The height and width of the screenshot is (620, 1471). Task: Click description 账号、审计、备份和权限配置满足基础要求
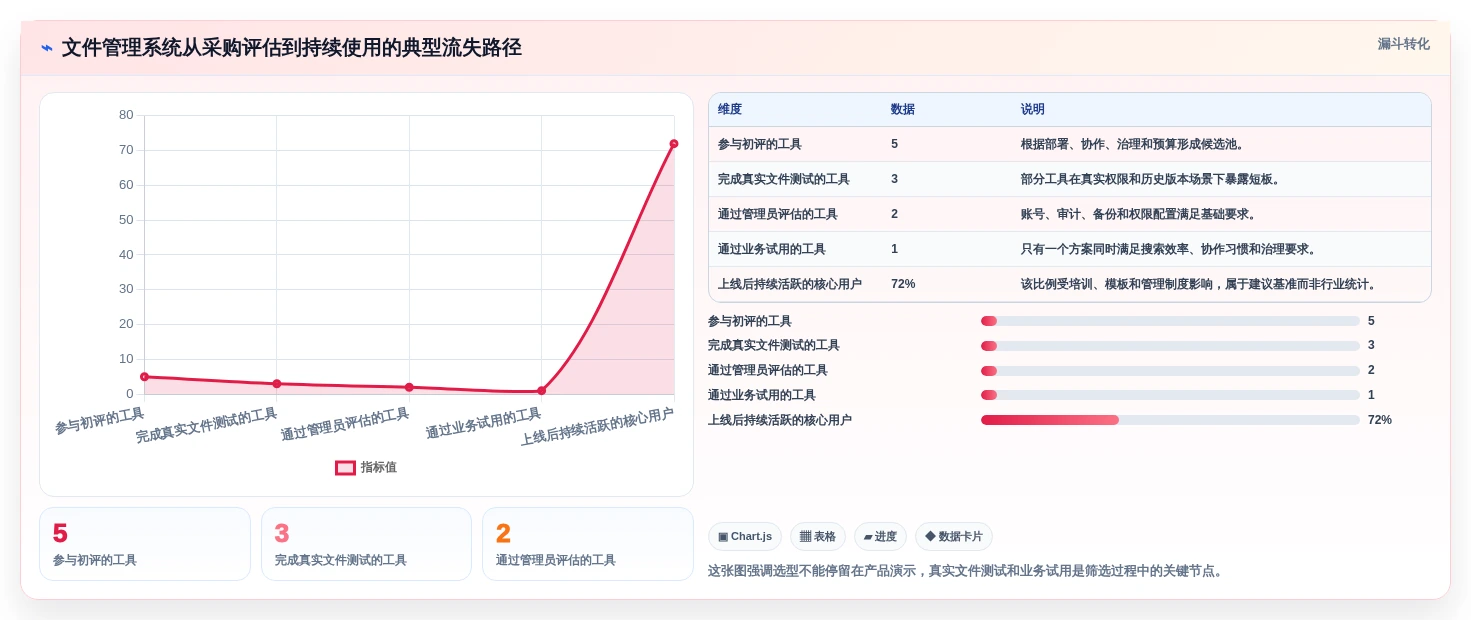[x=1141, y=214]
